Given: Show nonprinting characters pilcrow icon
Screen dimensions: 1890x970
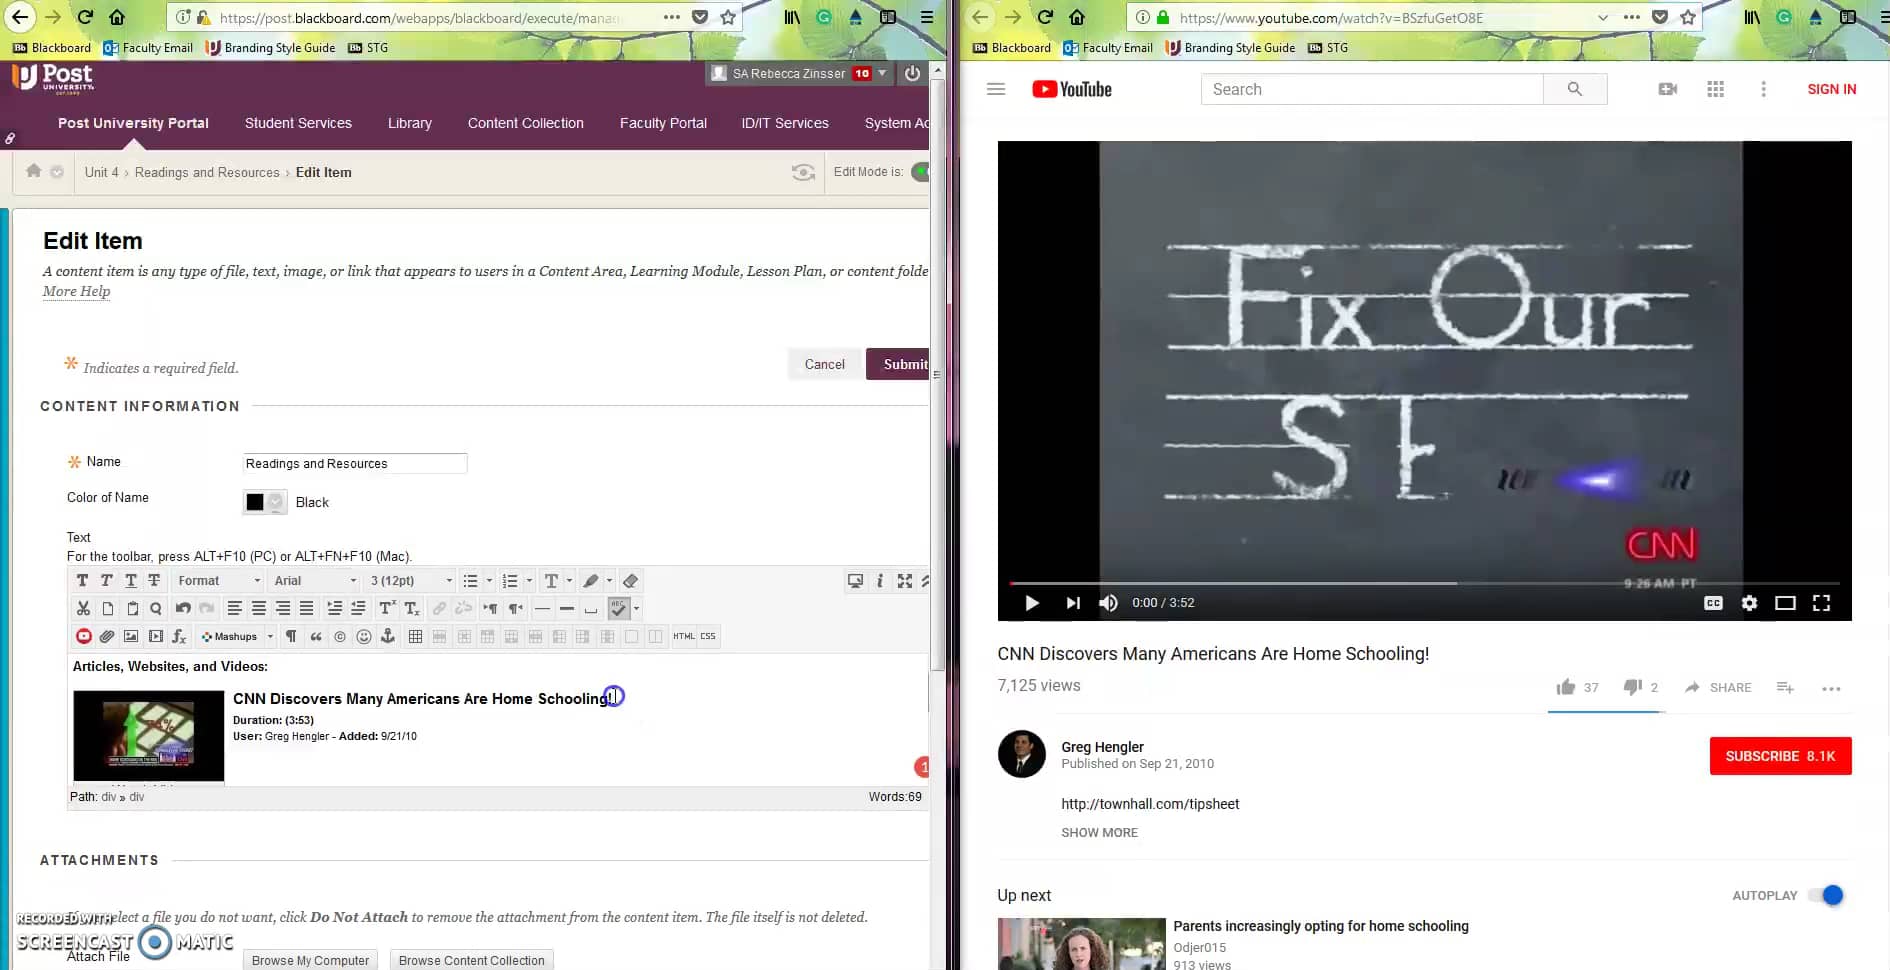Looking at the screenshot, I should point(291,636).
